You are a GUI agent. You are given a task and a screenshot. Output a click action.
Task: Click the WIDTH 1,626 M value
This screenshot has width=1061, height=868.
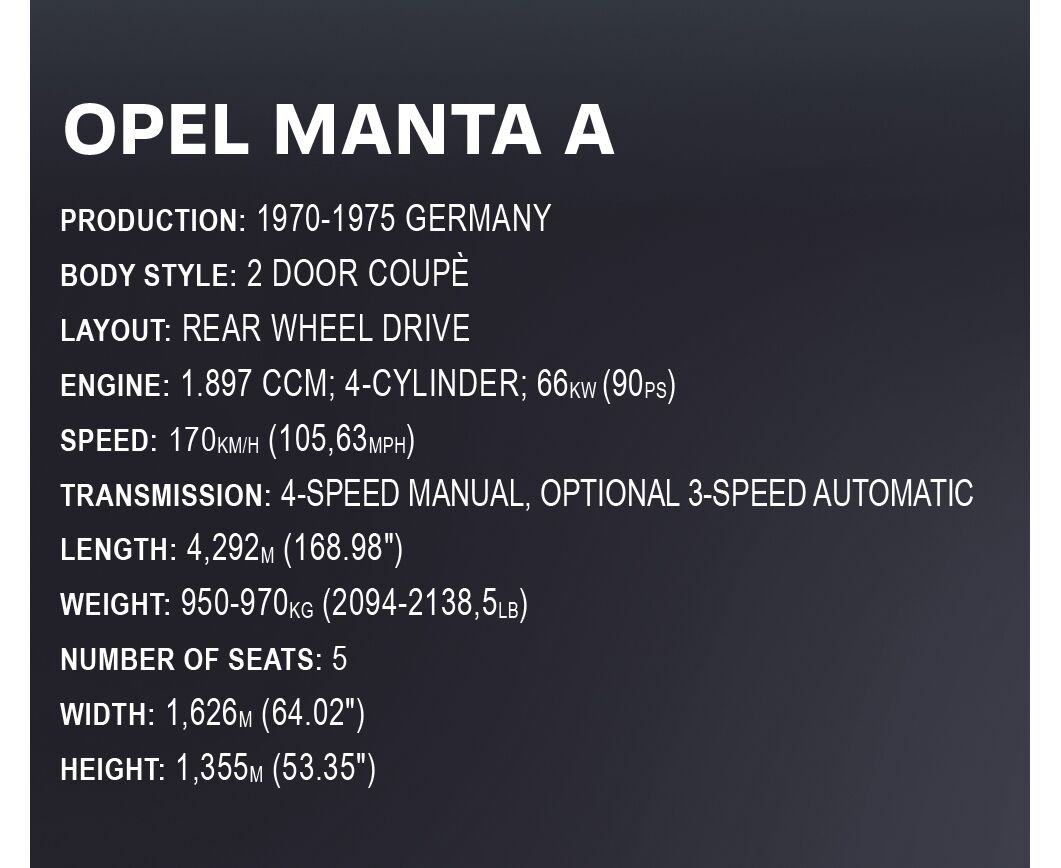[209, 714]
